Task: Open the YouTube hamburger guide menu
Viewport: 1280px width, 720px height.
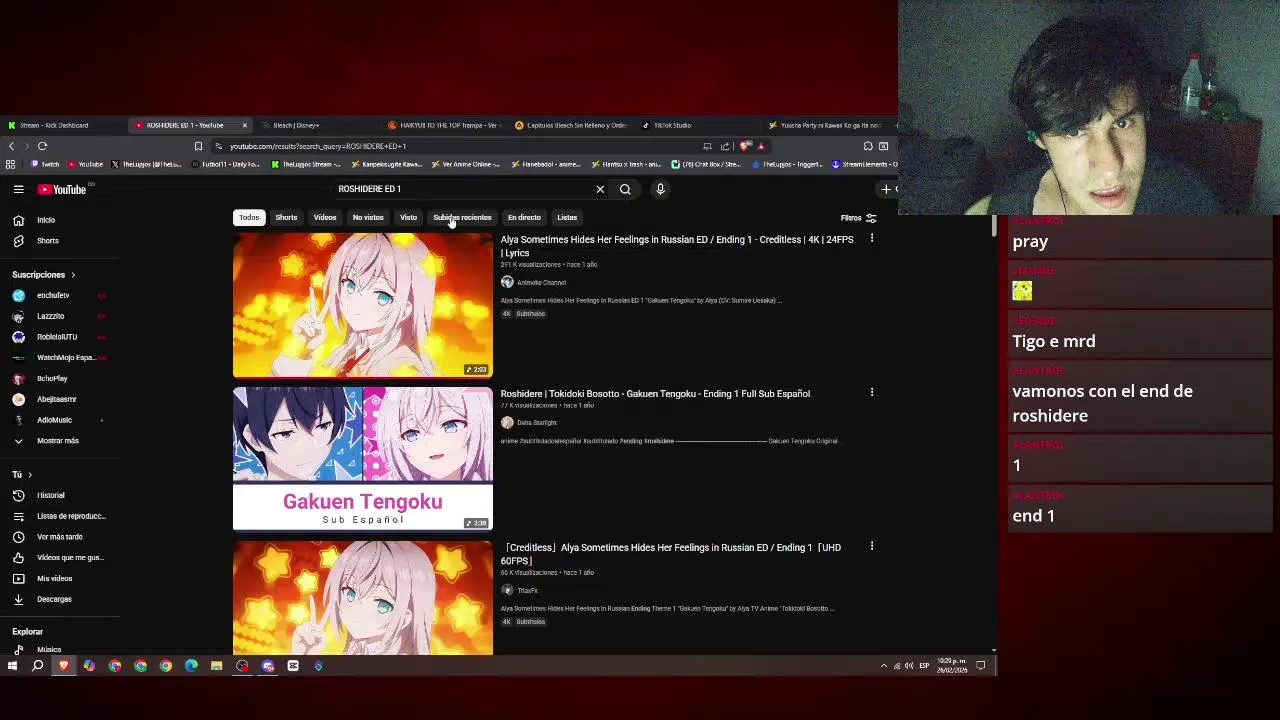Action: (18, 189)
